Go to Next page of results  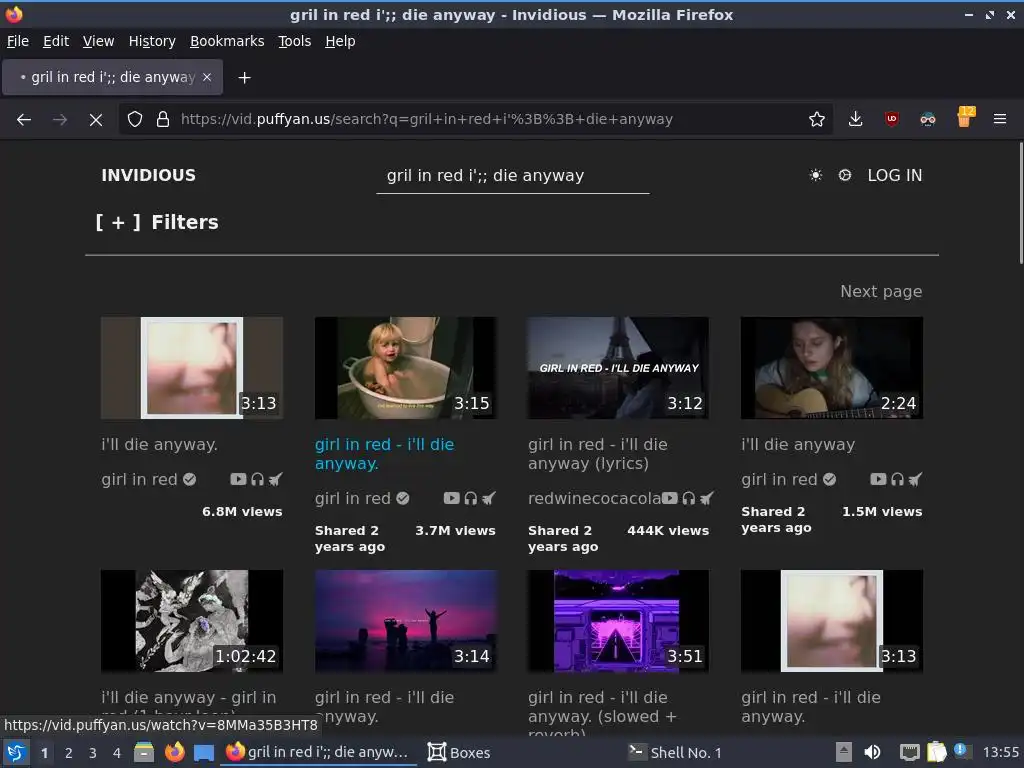coord(881,291)
